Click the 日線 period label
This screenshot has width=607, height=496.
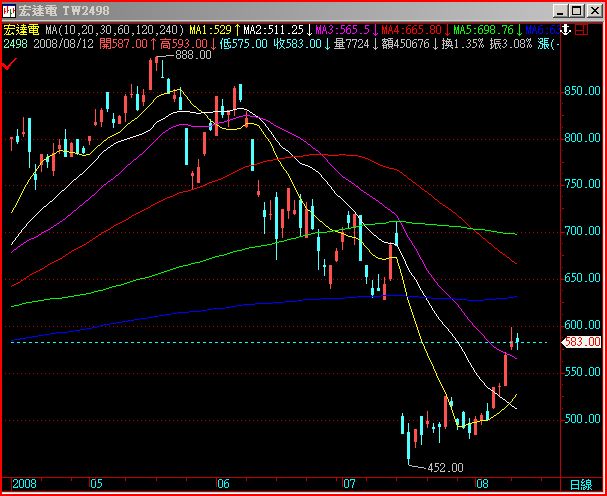(581, 485)
